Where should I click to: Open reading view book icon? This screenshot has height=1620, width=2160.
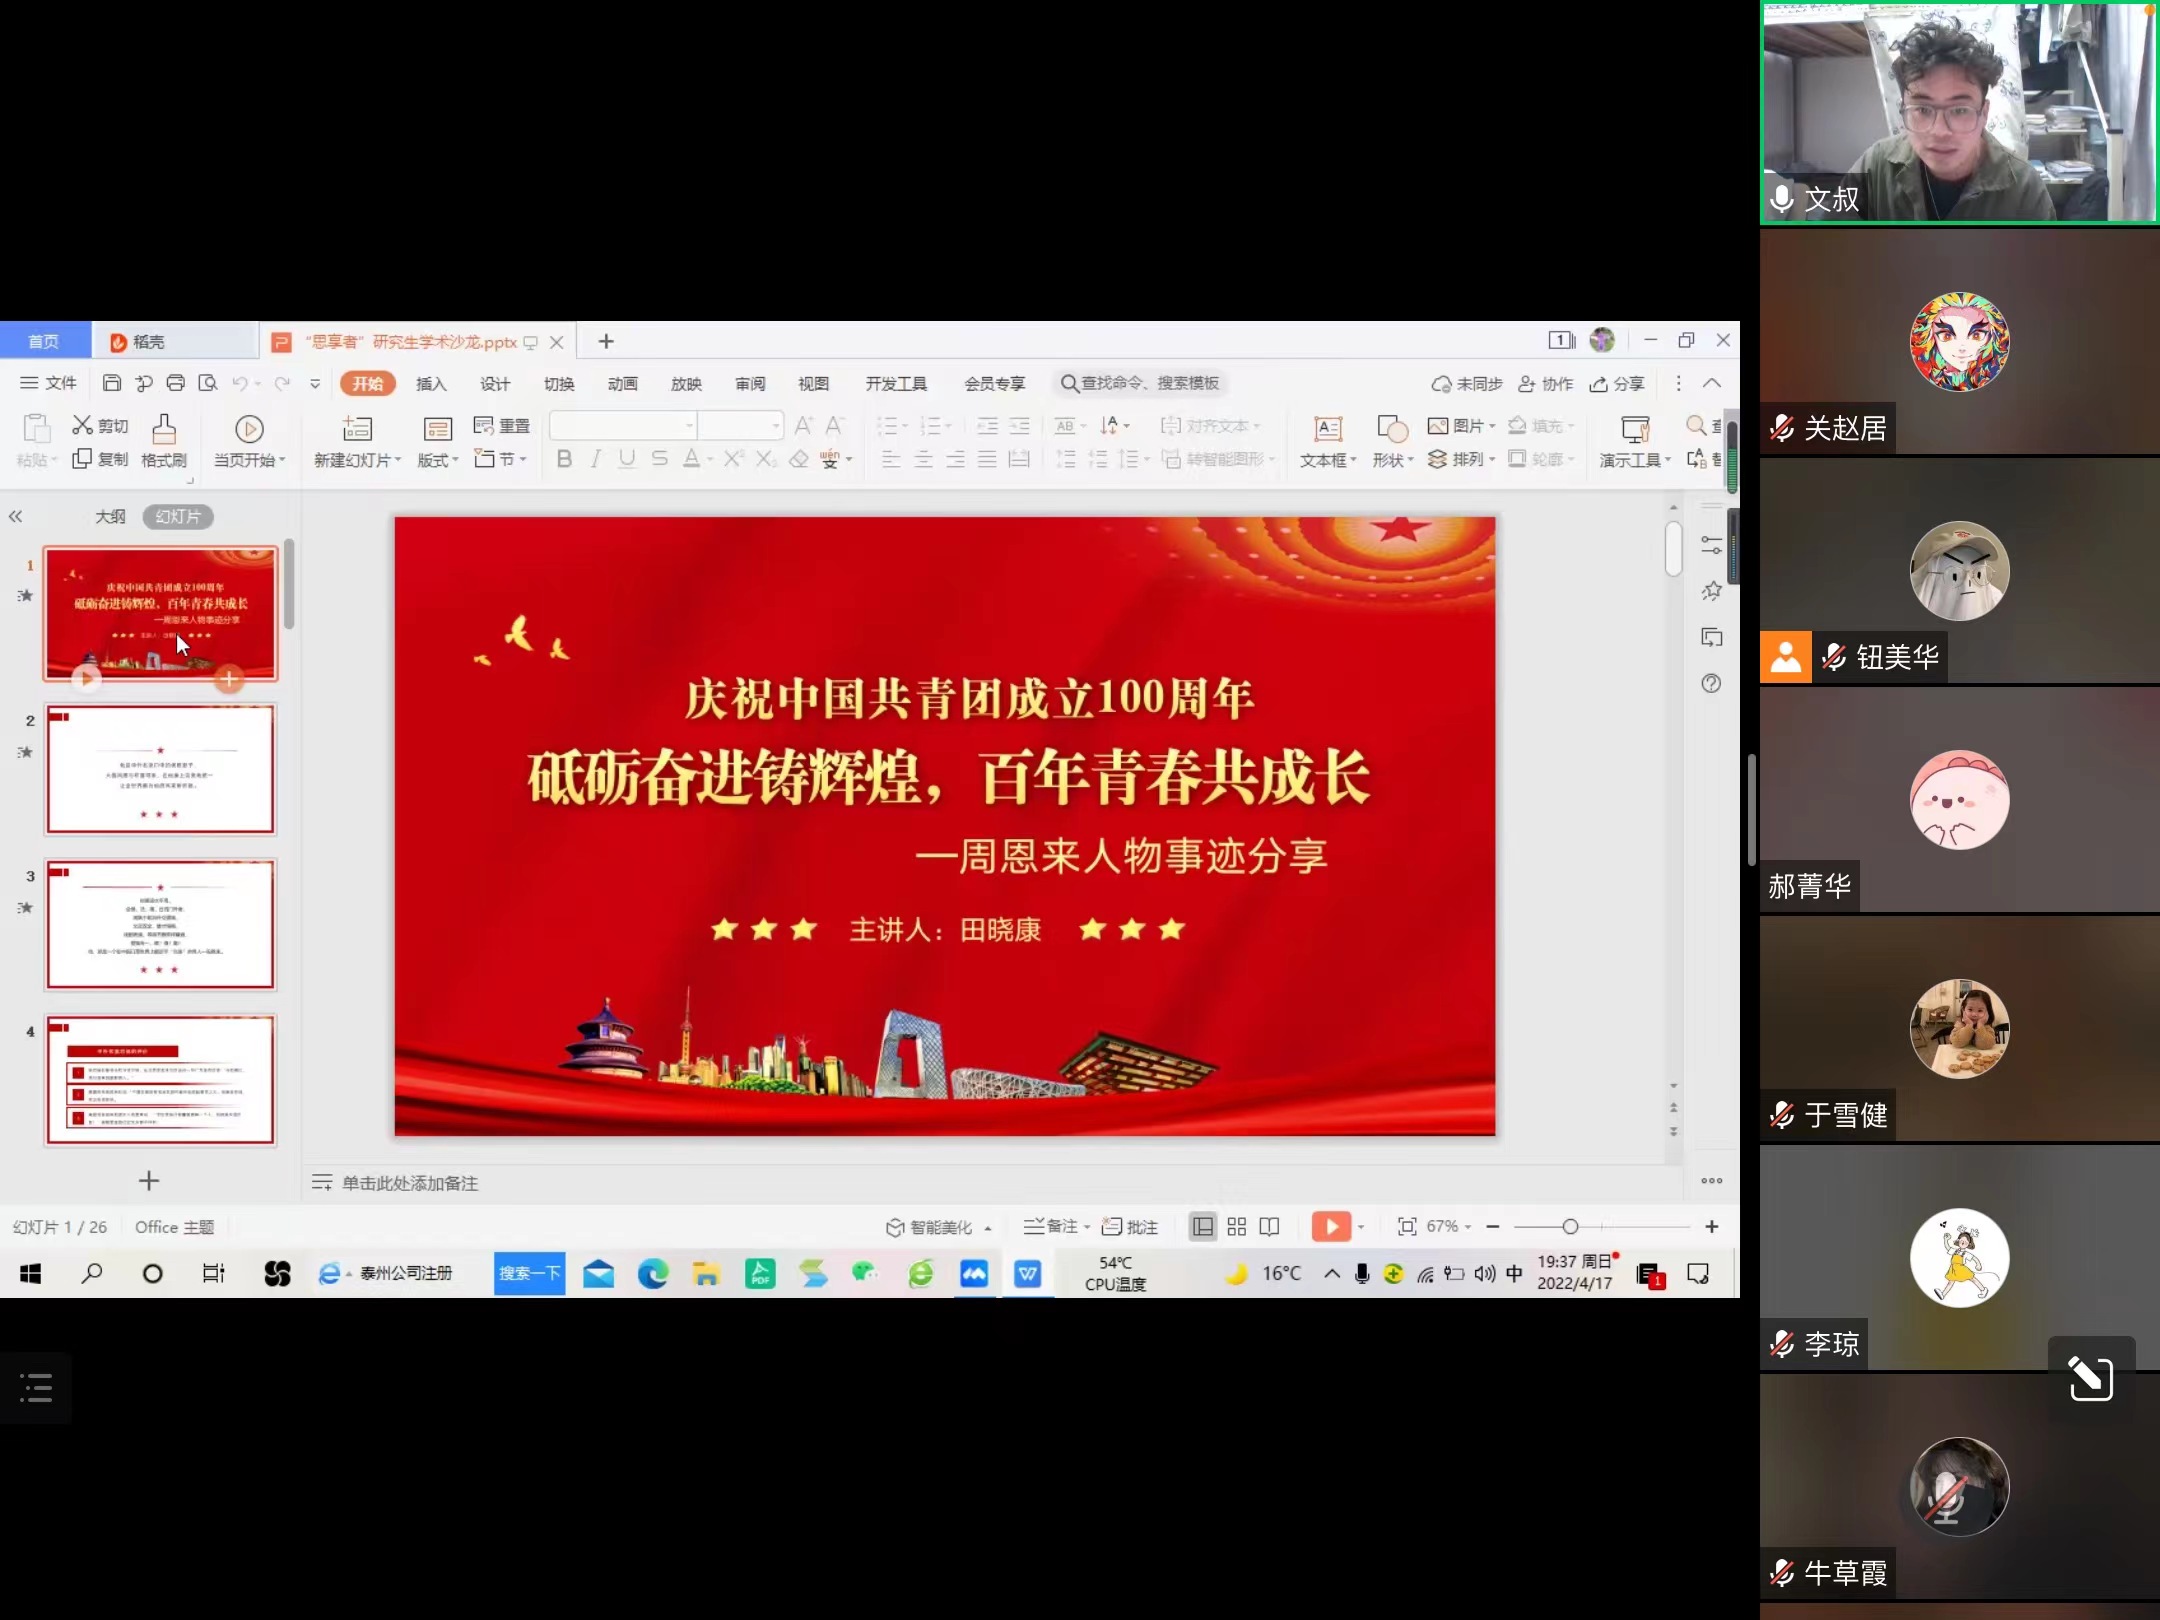1269,1226
